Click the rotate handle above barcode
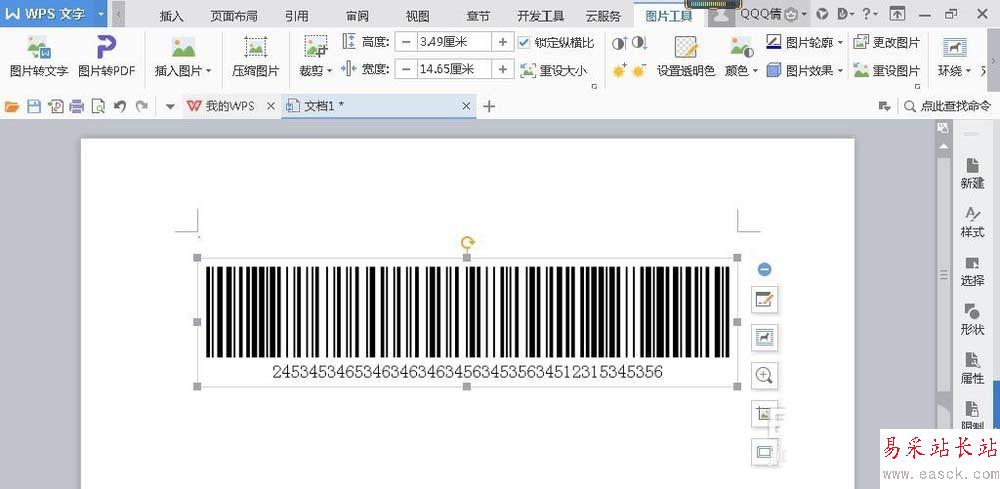This screenshot has width=1000, height=489. [x=467, y=242]
